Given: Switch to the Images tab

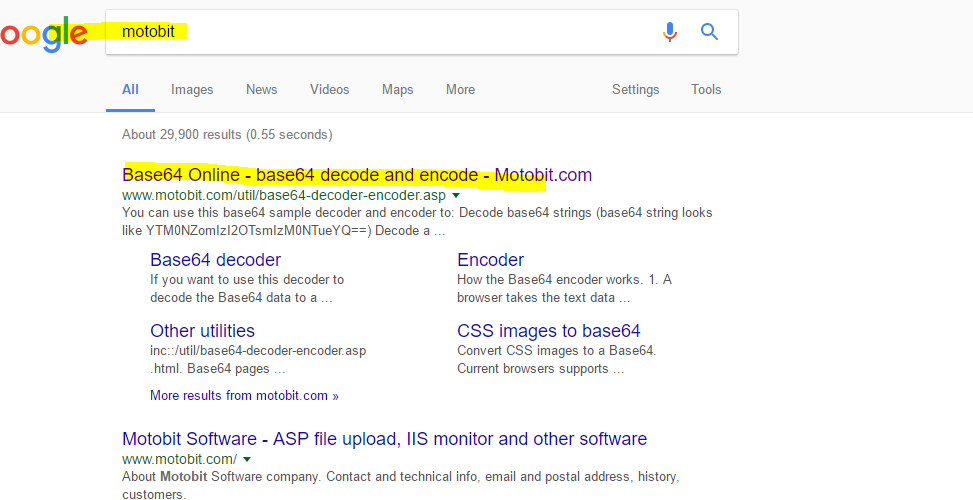Looking at the screenshot, I should [192, 89].
